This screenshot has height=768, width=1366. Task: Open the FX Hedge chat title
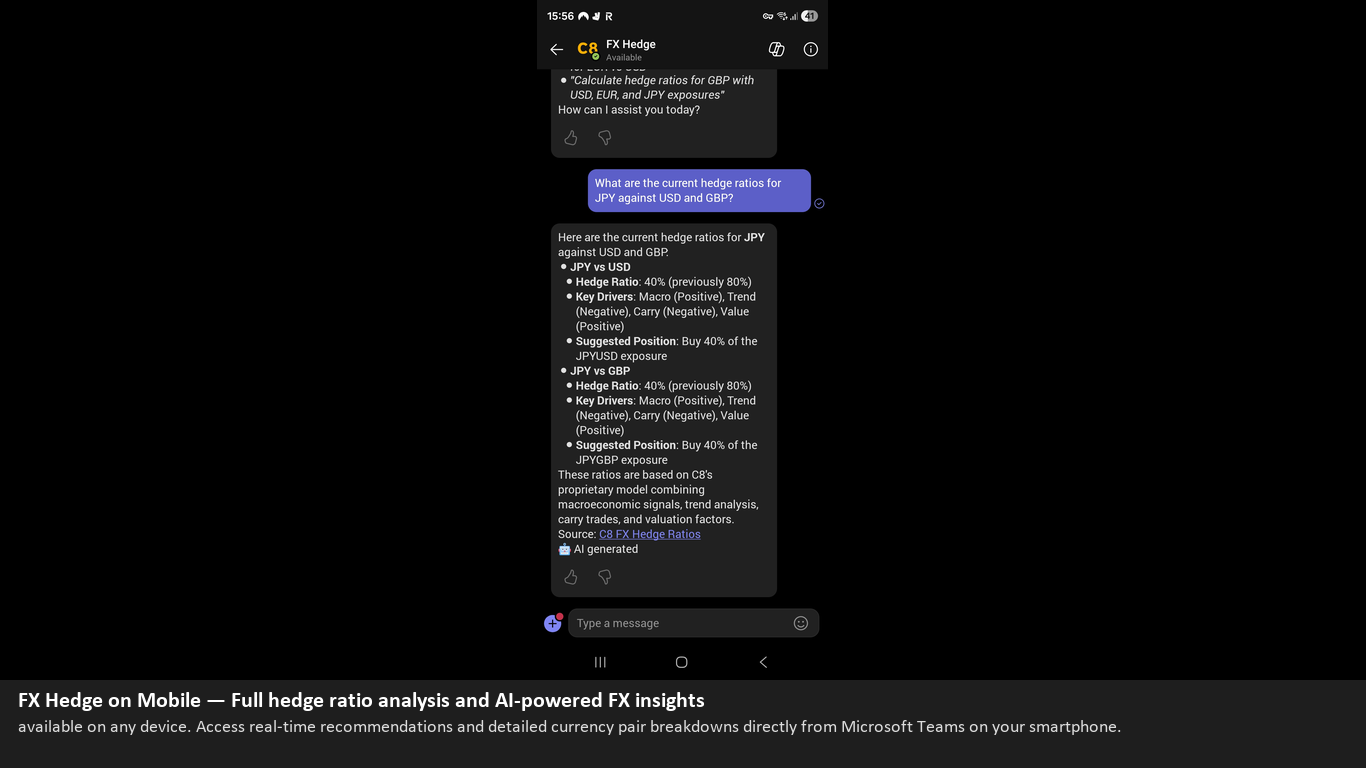pos(631,44)
